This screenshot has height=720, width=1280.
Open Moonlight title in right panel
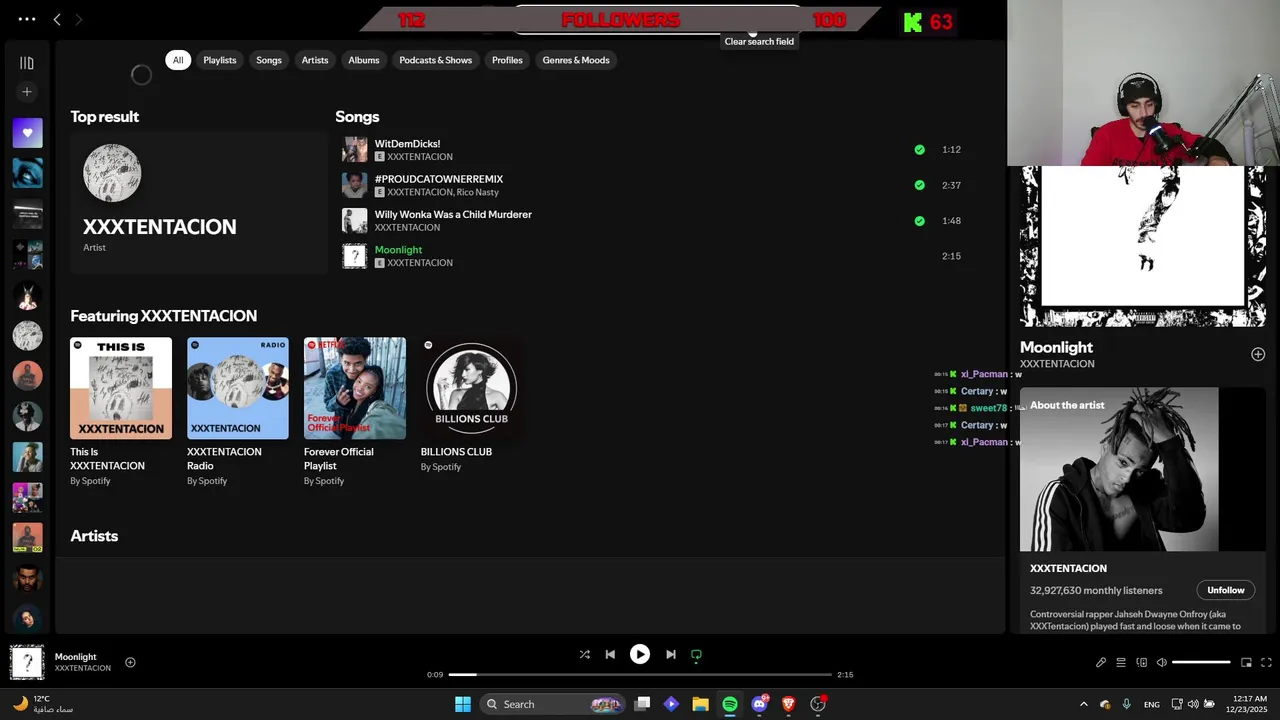tap(1056, 347)
